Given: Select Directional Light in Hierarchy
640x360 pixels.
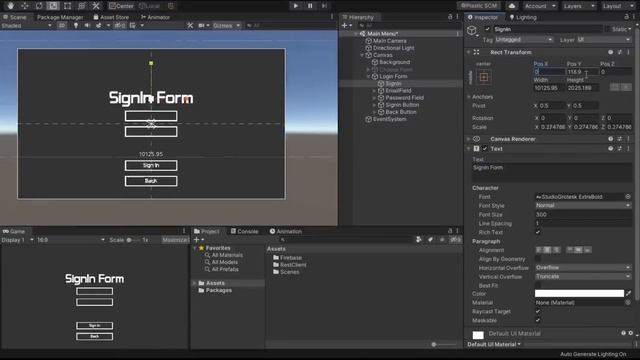Looking at the screenshot, I should pyautogui.click(x=393, y=48).
